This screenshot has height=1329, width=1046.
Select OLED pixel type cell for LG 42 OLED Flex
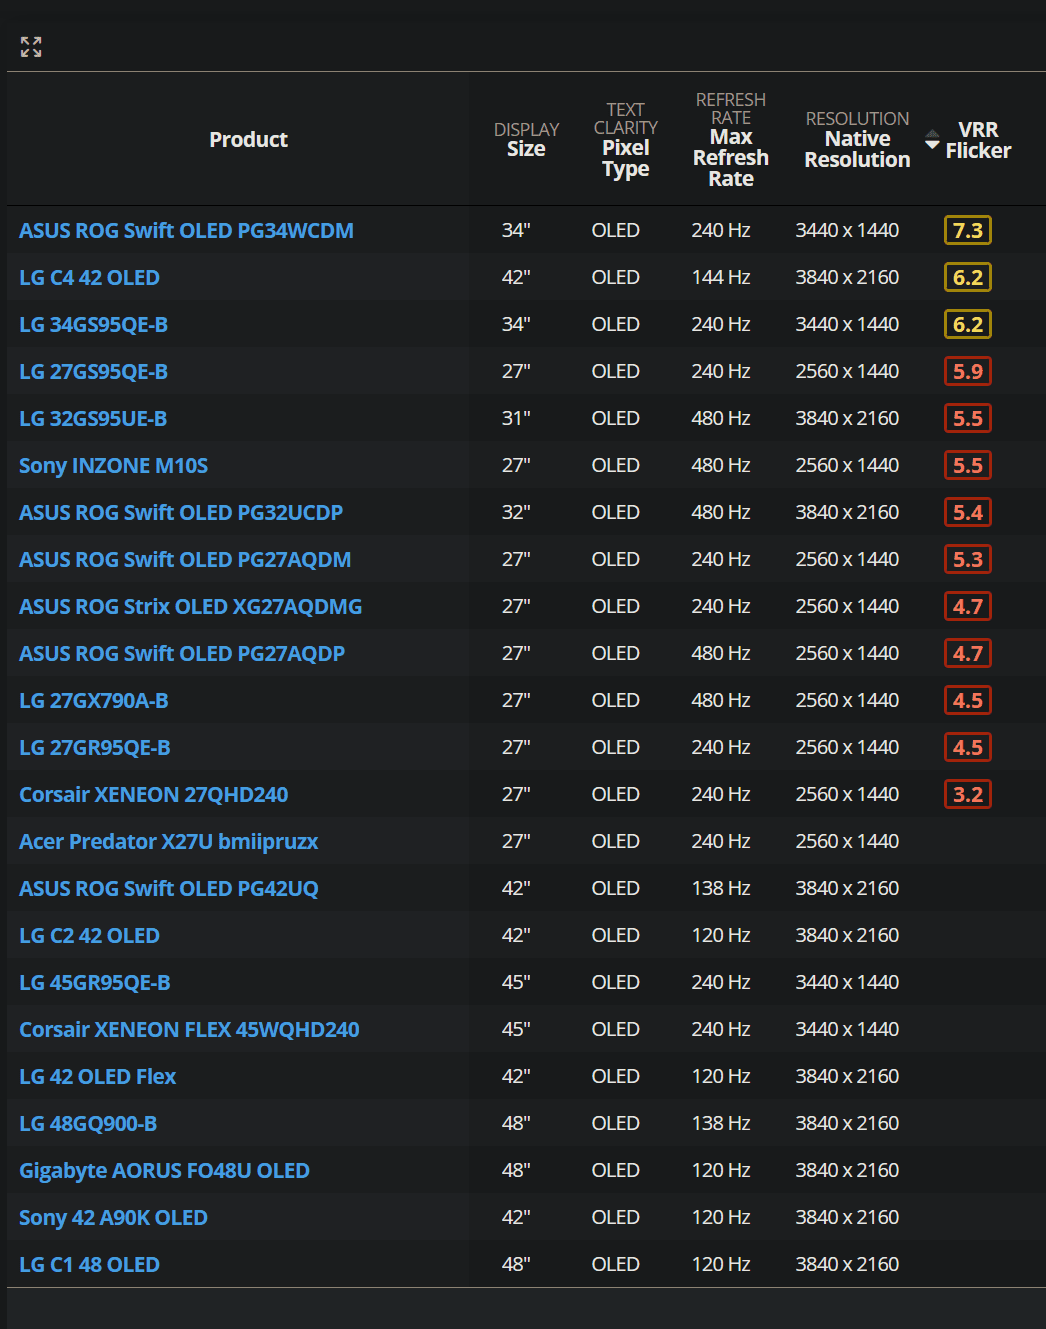coord(615,1077)
